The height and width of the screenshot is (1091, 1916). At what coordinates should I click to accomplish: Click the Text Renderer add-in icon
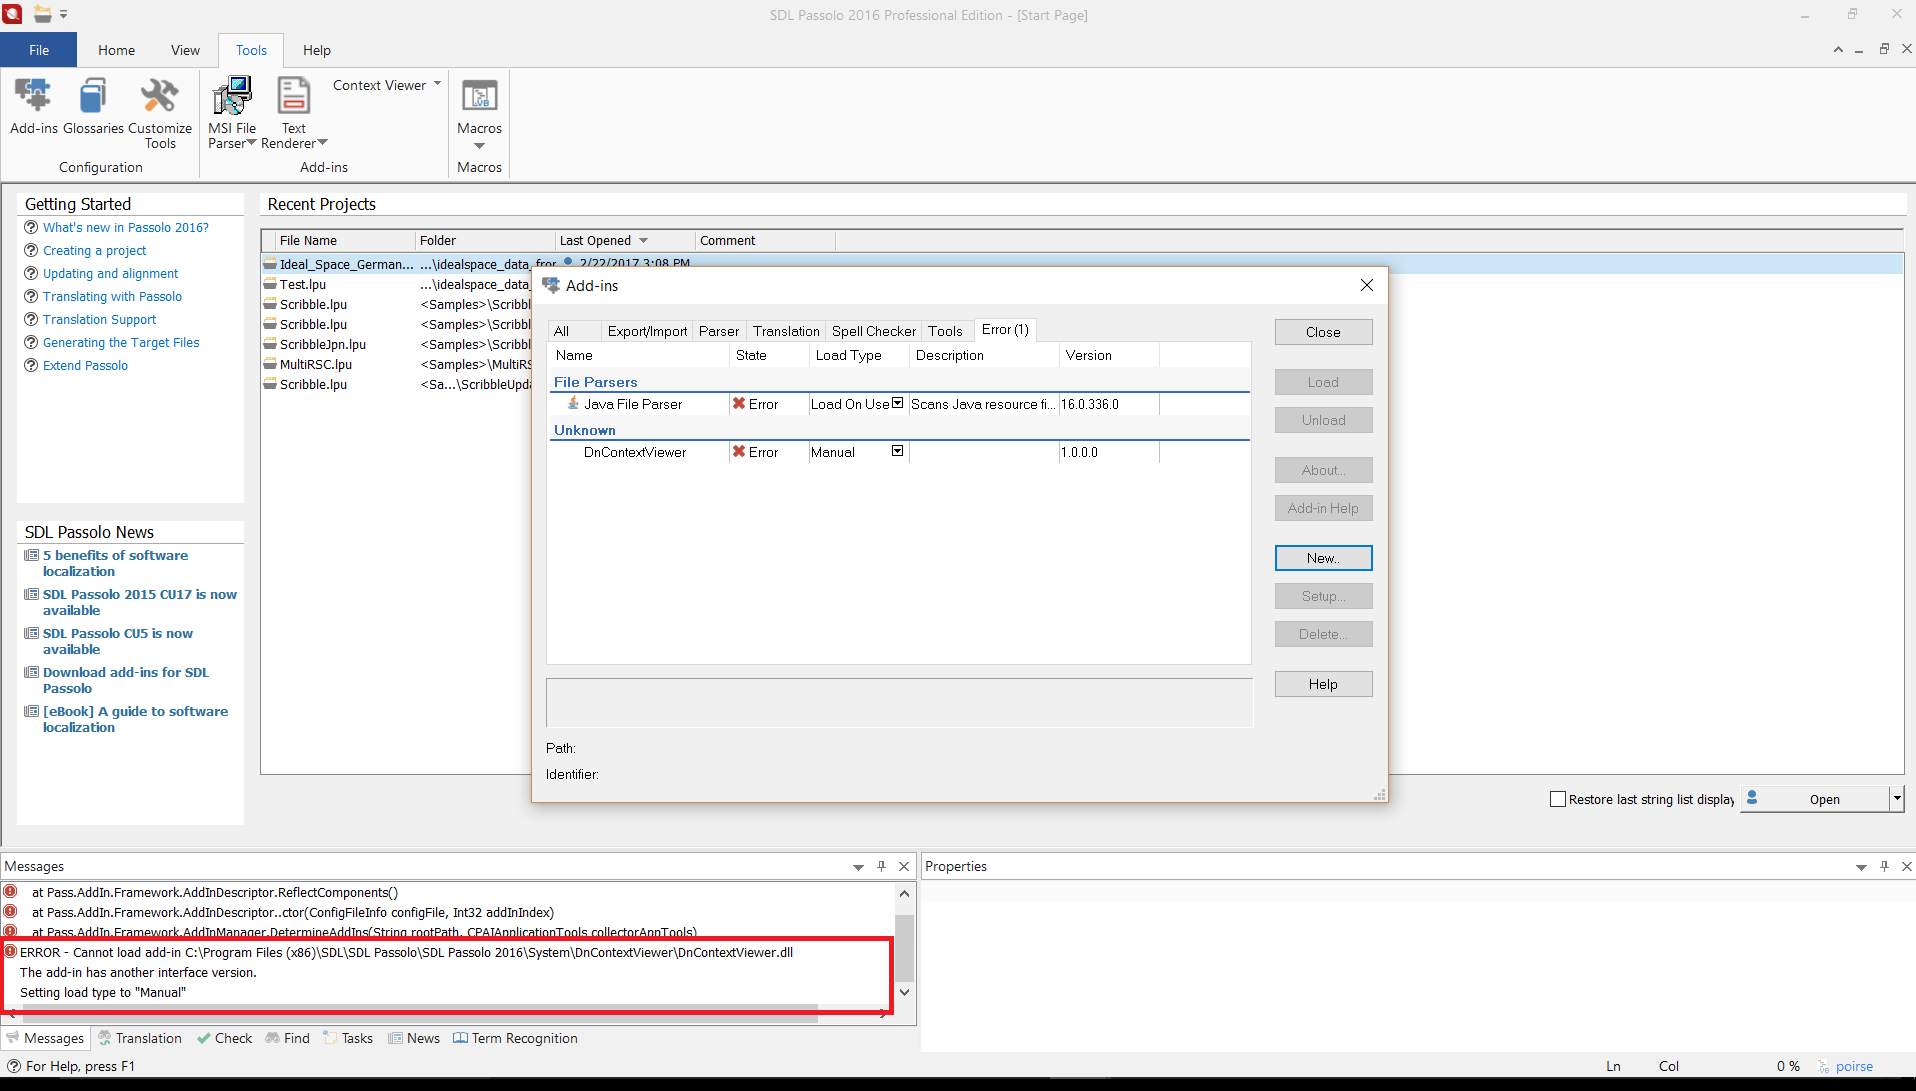293,96
